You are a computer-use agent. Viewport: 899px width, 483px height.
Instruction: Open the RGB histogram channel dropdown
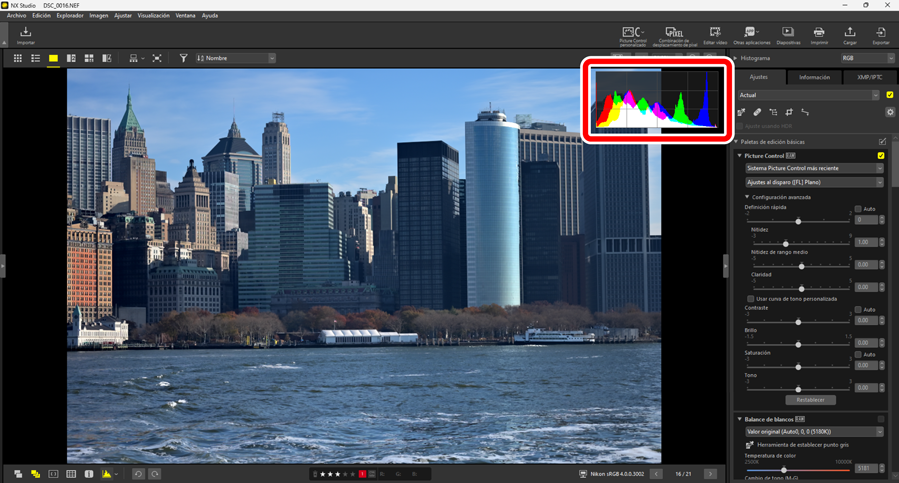point(867,59)
